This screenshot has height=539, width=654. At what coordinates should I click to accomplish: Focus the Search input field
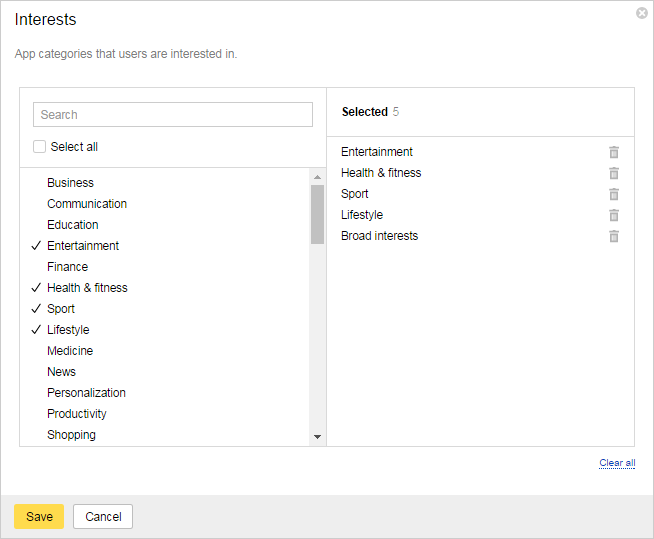(173, 114)
